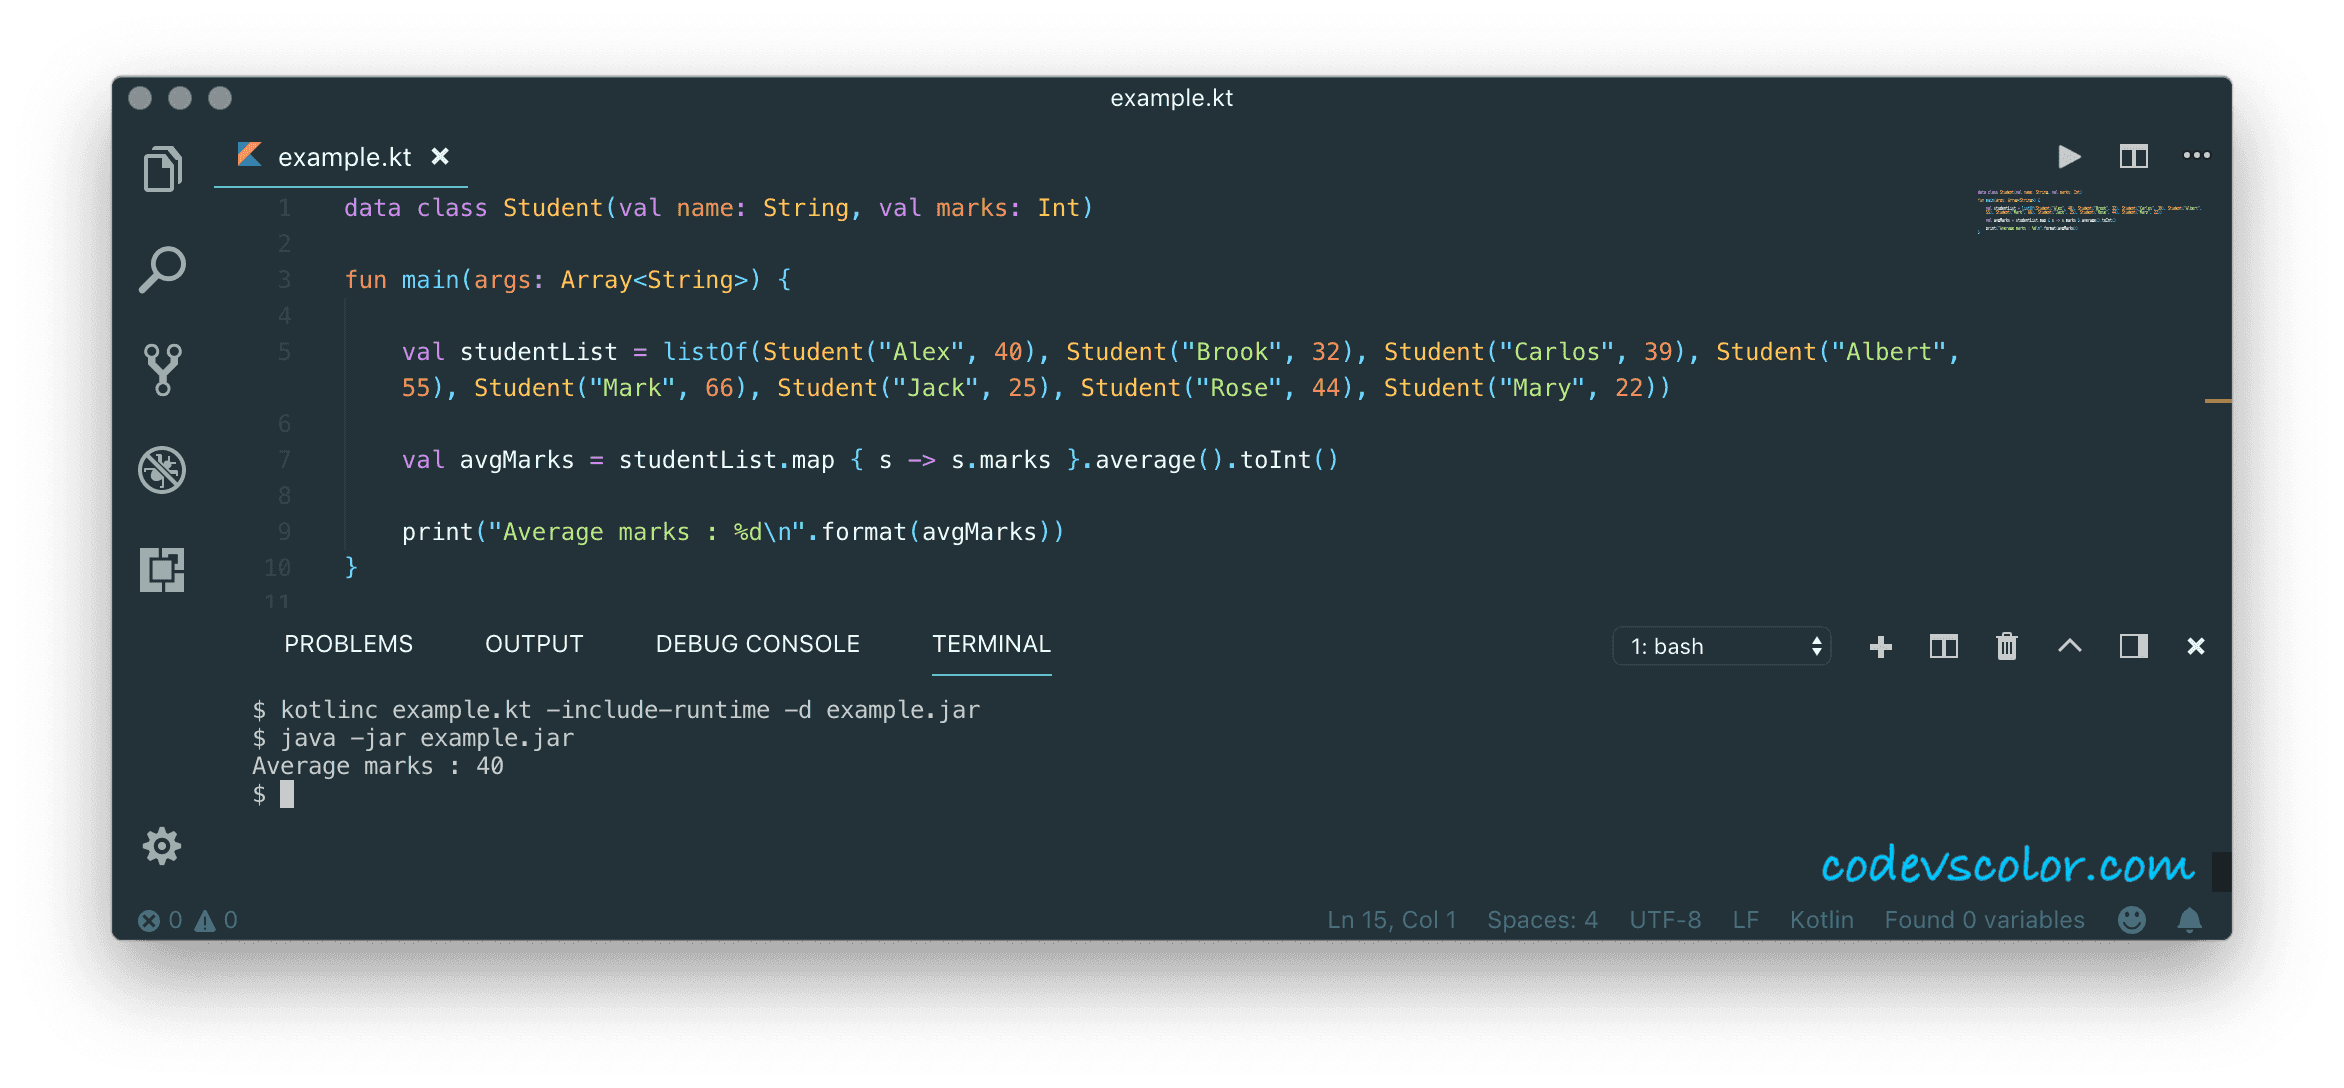Change language mode via Kotlin status item

[1821, 919]
